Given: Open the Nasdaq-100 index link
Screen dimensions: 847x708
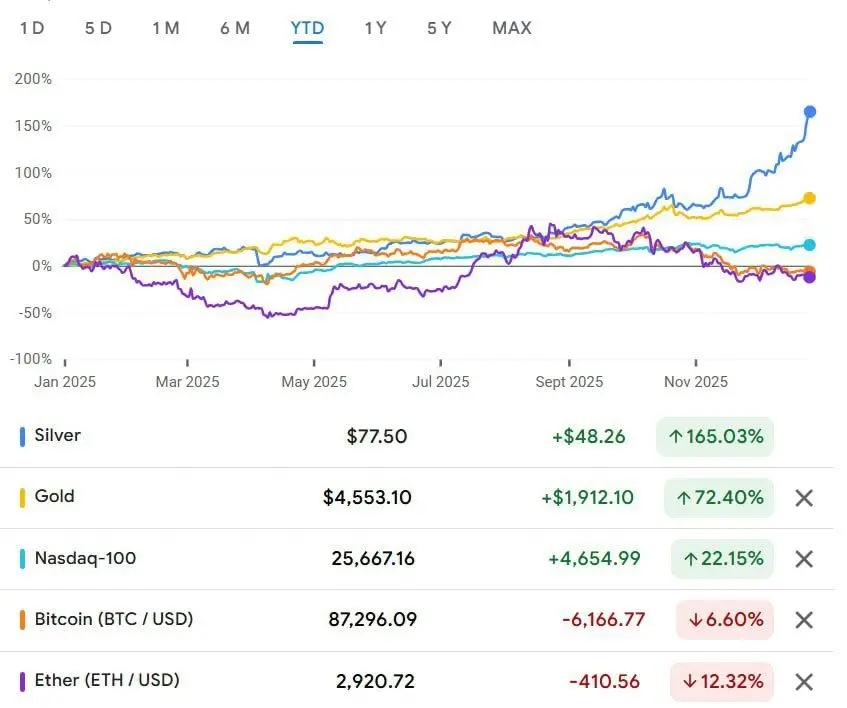Looking at the screenshot, I should click(85, 558).
